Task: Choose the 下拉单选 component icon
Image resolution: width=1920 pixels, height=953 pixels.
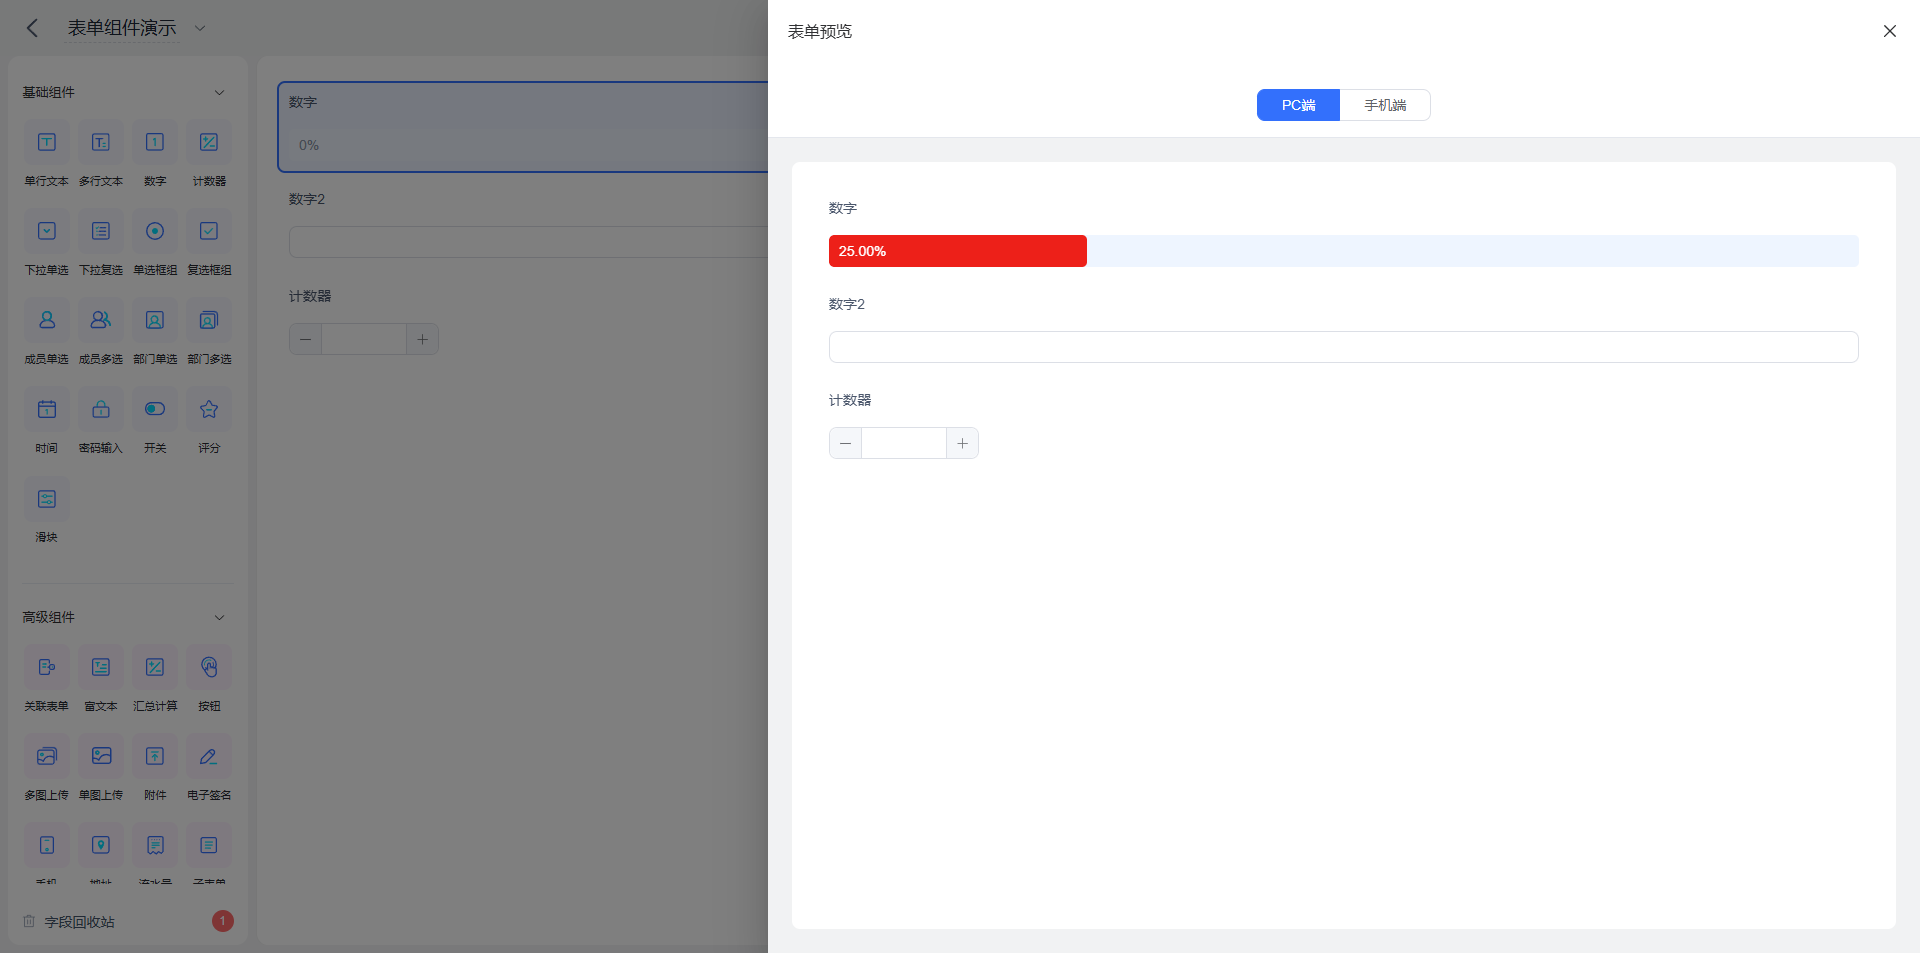Action: point(47,232)
